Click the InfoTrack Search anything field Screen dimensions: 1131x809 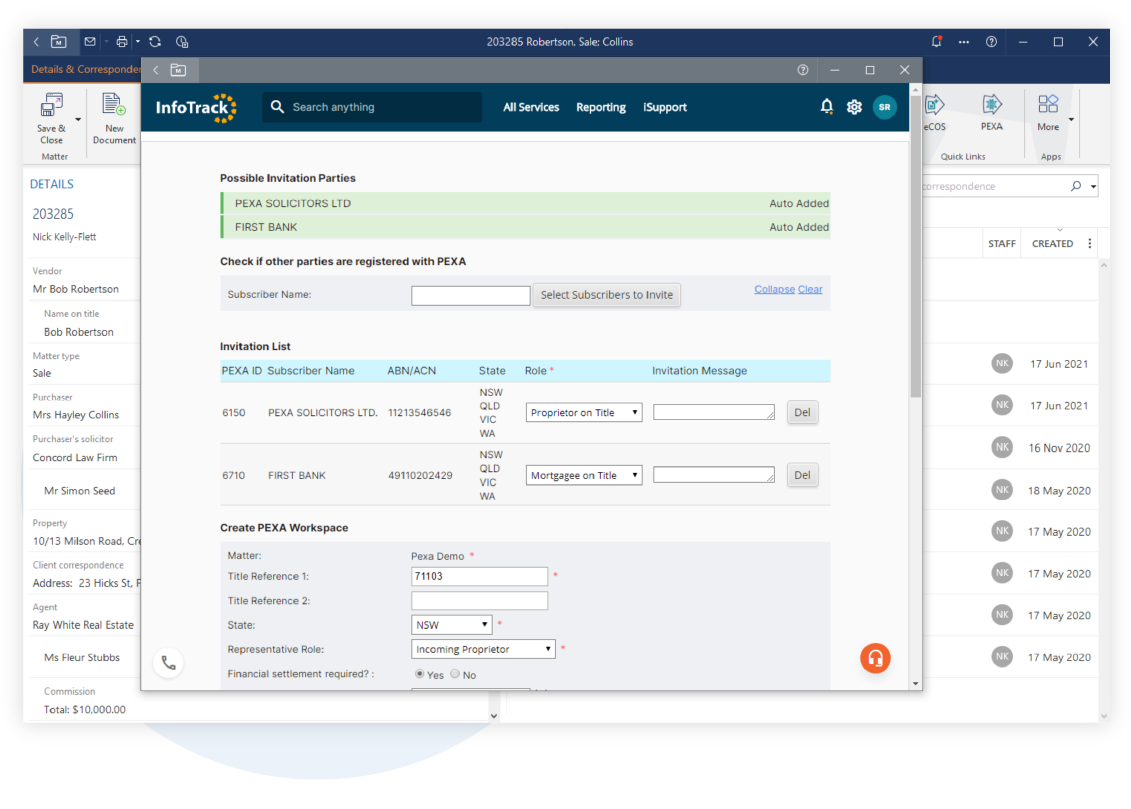[x=371, y=107]
